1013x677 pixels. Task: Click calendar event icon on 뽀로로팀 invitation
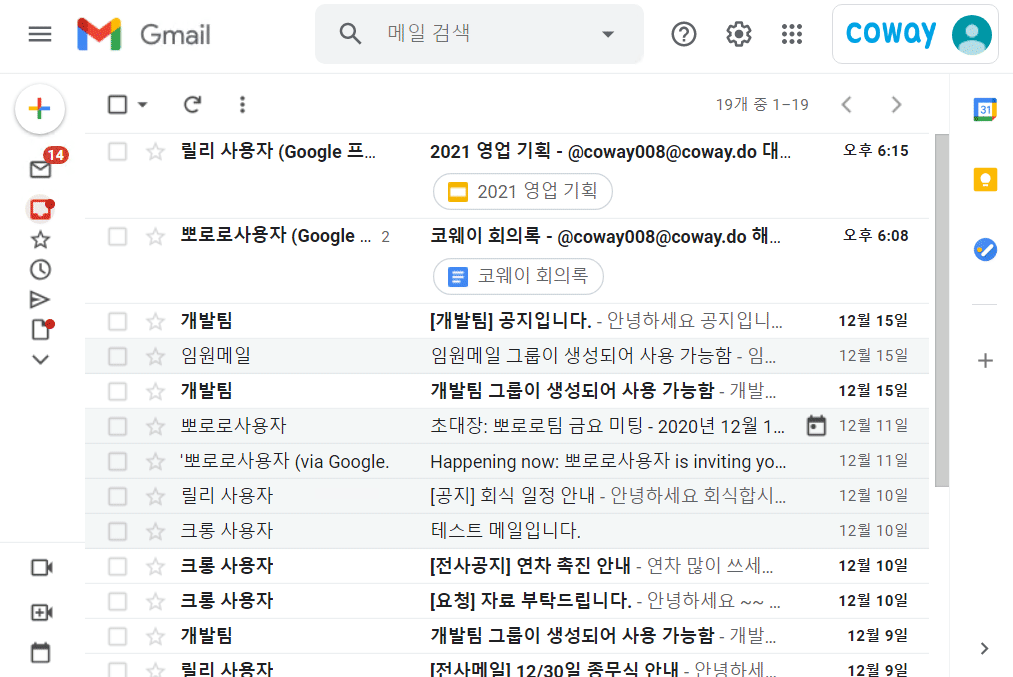pos(816,426)
